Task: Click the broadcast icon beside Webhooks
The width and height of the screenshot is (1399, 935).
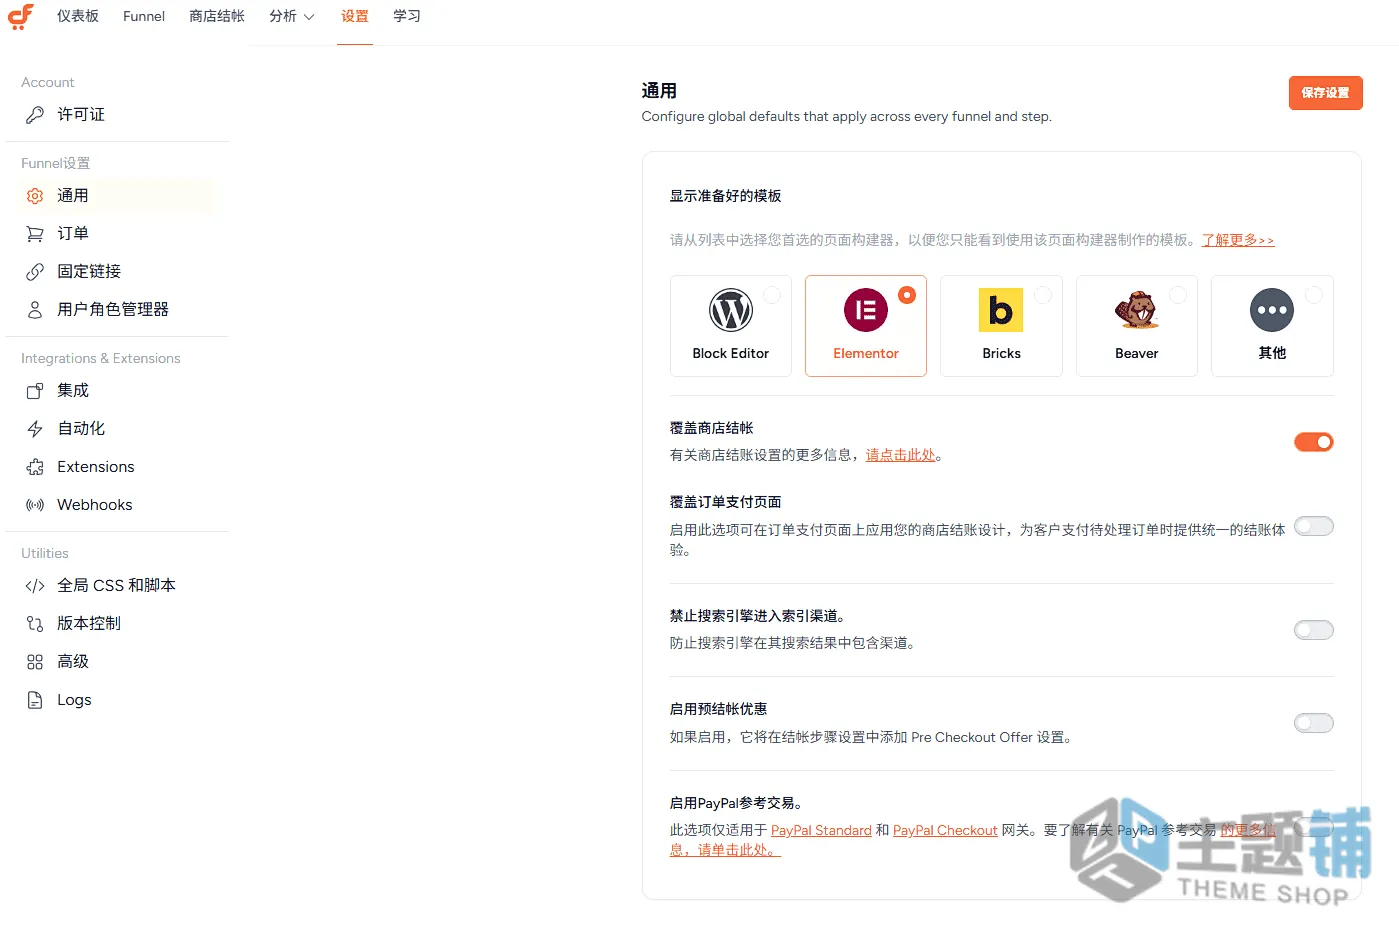Action: 35,505
